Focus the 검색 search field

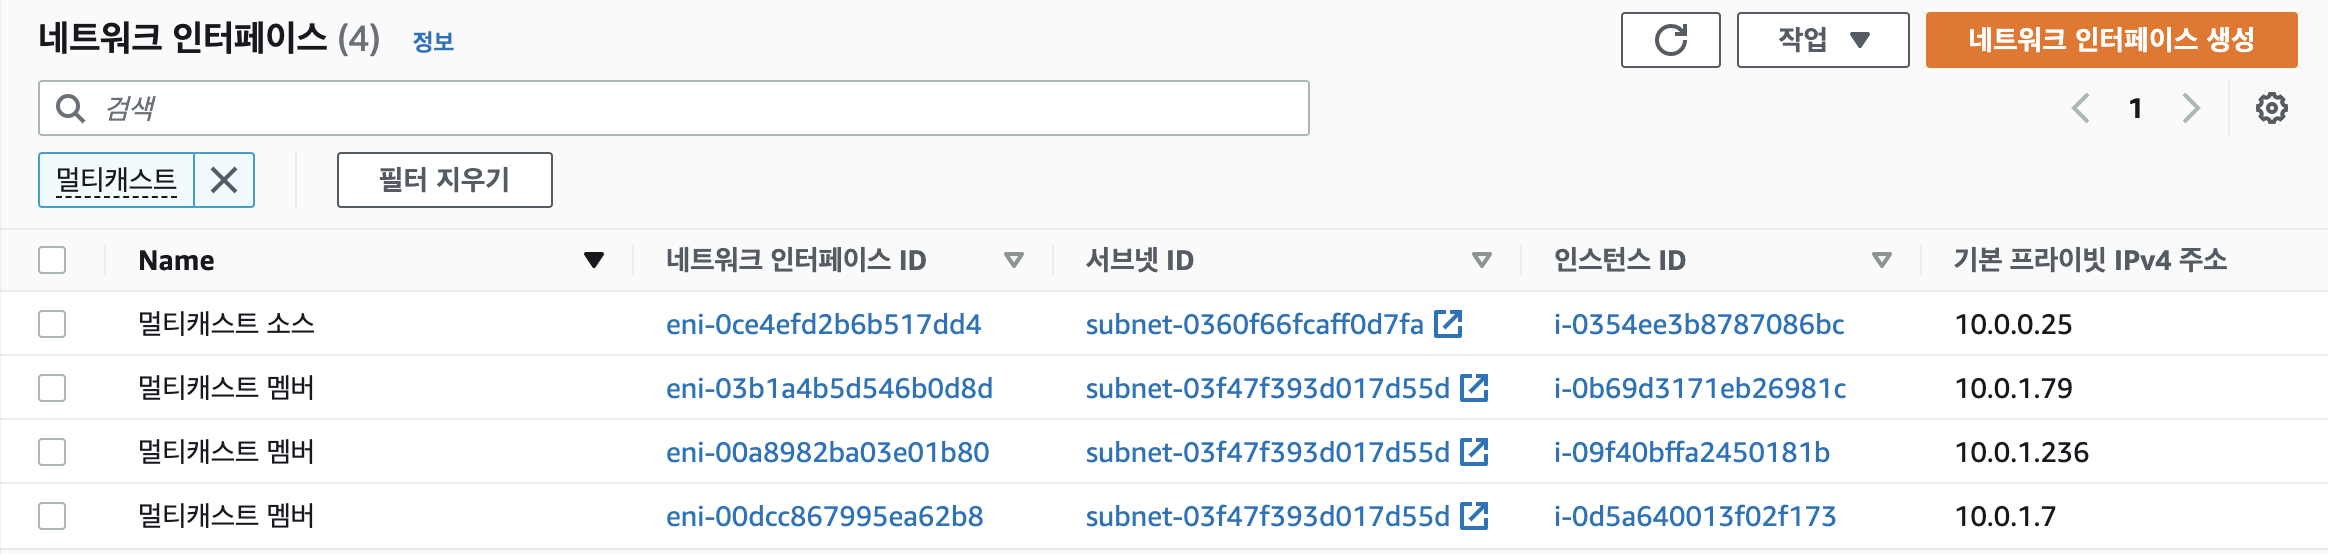(673, 108)
